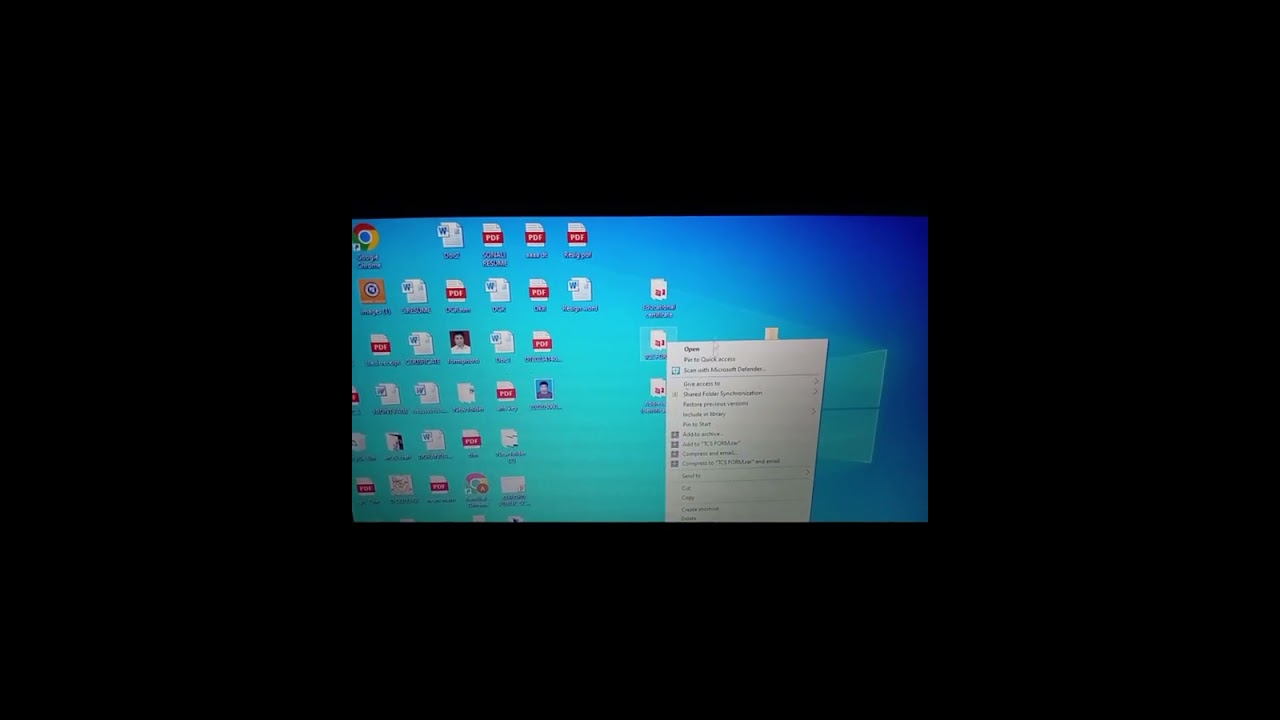Select the CERTIFICATE Word document icon

pyautogui.click(x=421, y=346)
